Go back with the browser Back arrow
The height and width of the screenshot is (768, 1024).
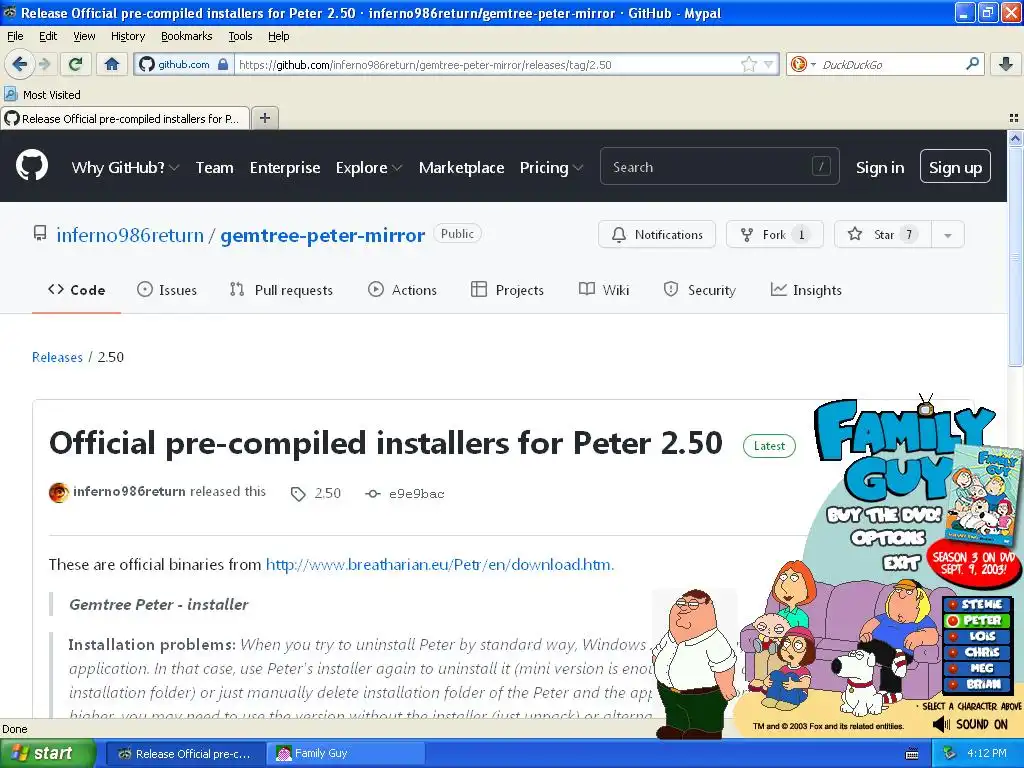[x=19, y=64]
